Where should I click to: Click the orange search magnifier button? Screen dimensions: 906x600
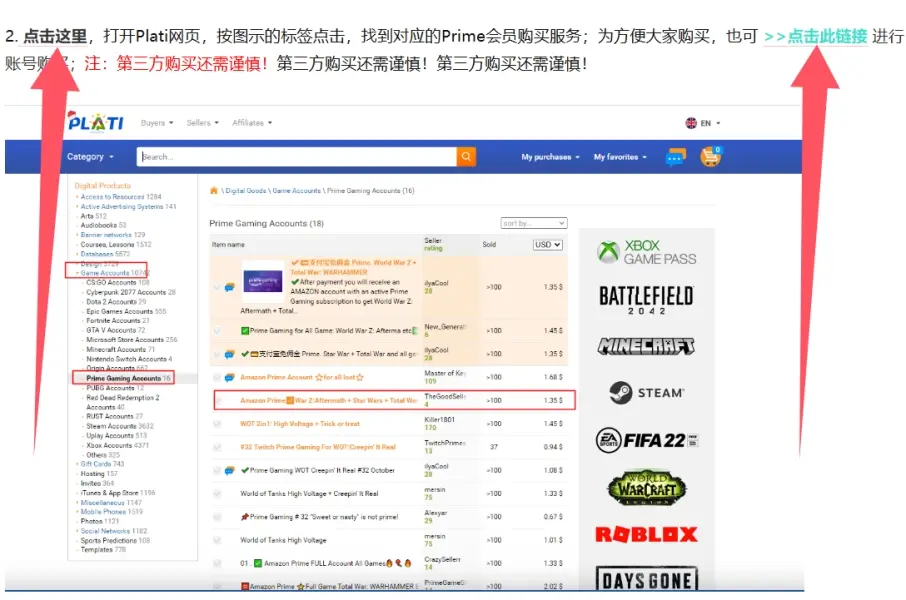click(x=466, y=157)
